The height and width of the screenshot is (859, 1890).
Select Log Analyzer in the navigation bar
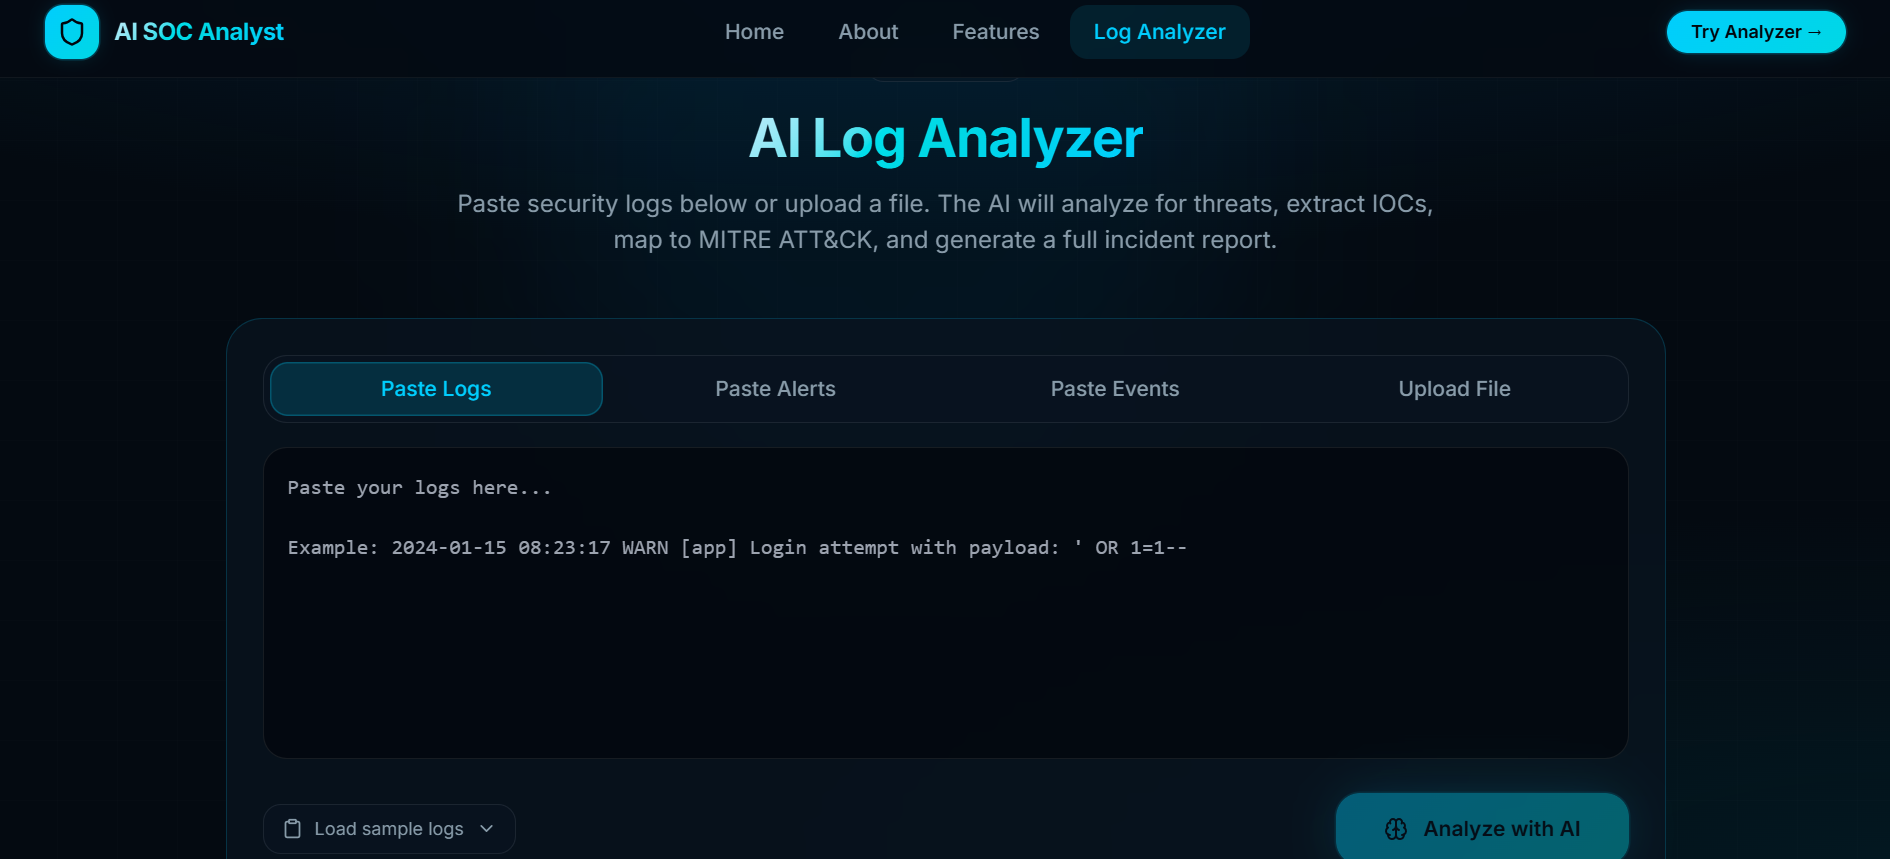(1159, 32)
